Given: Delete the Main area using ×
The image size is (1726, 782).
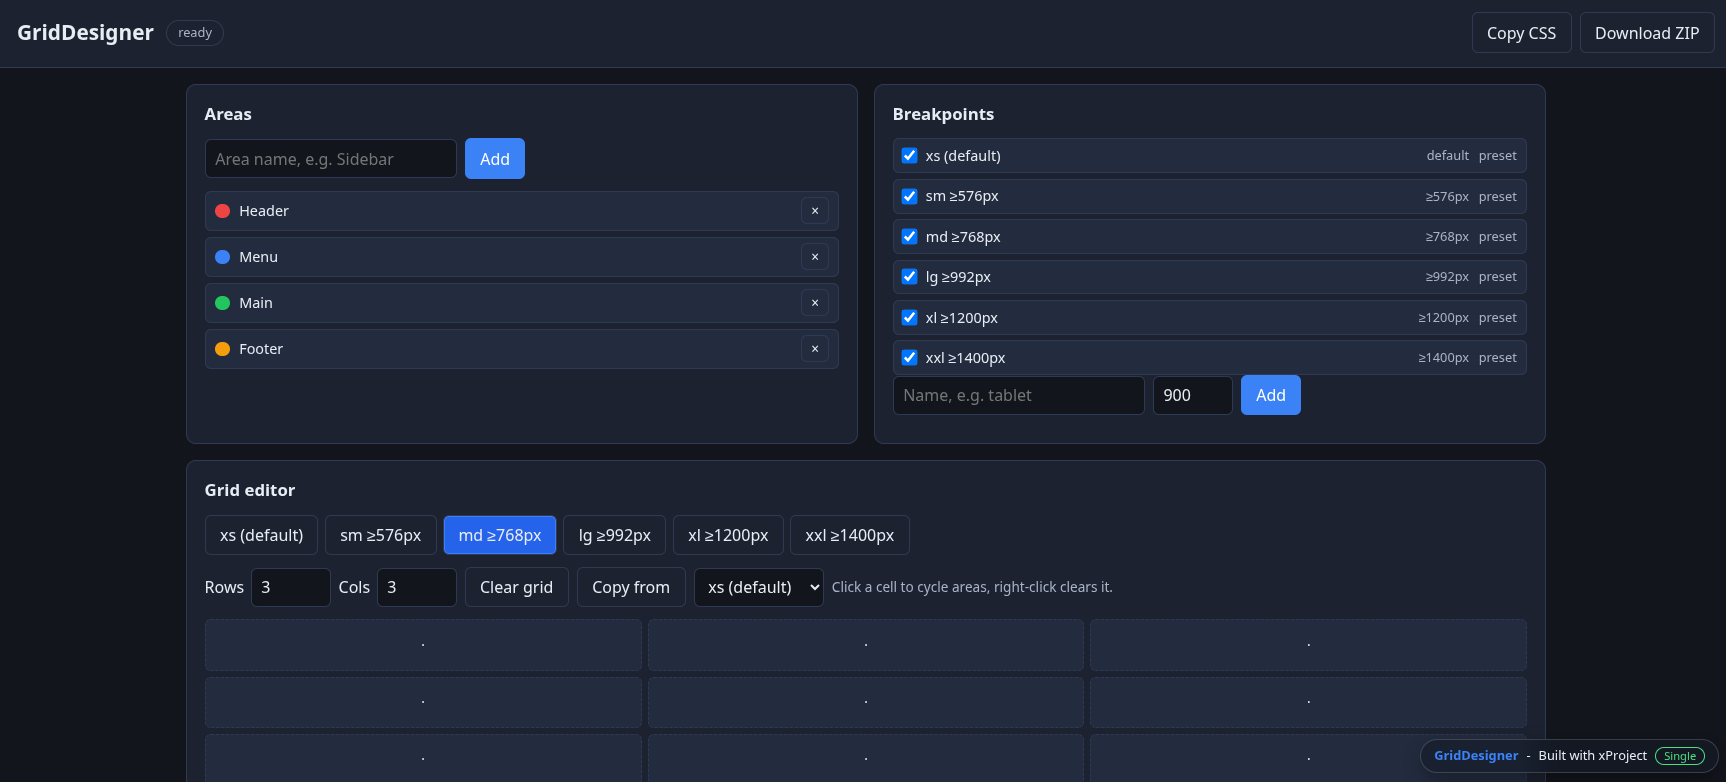Looking at the screenshot, I should click(x=815, y=303).
